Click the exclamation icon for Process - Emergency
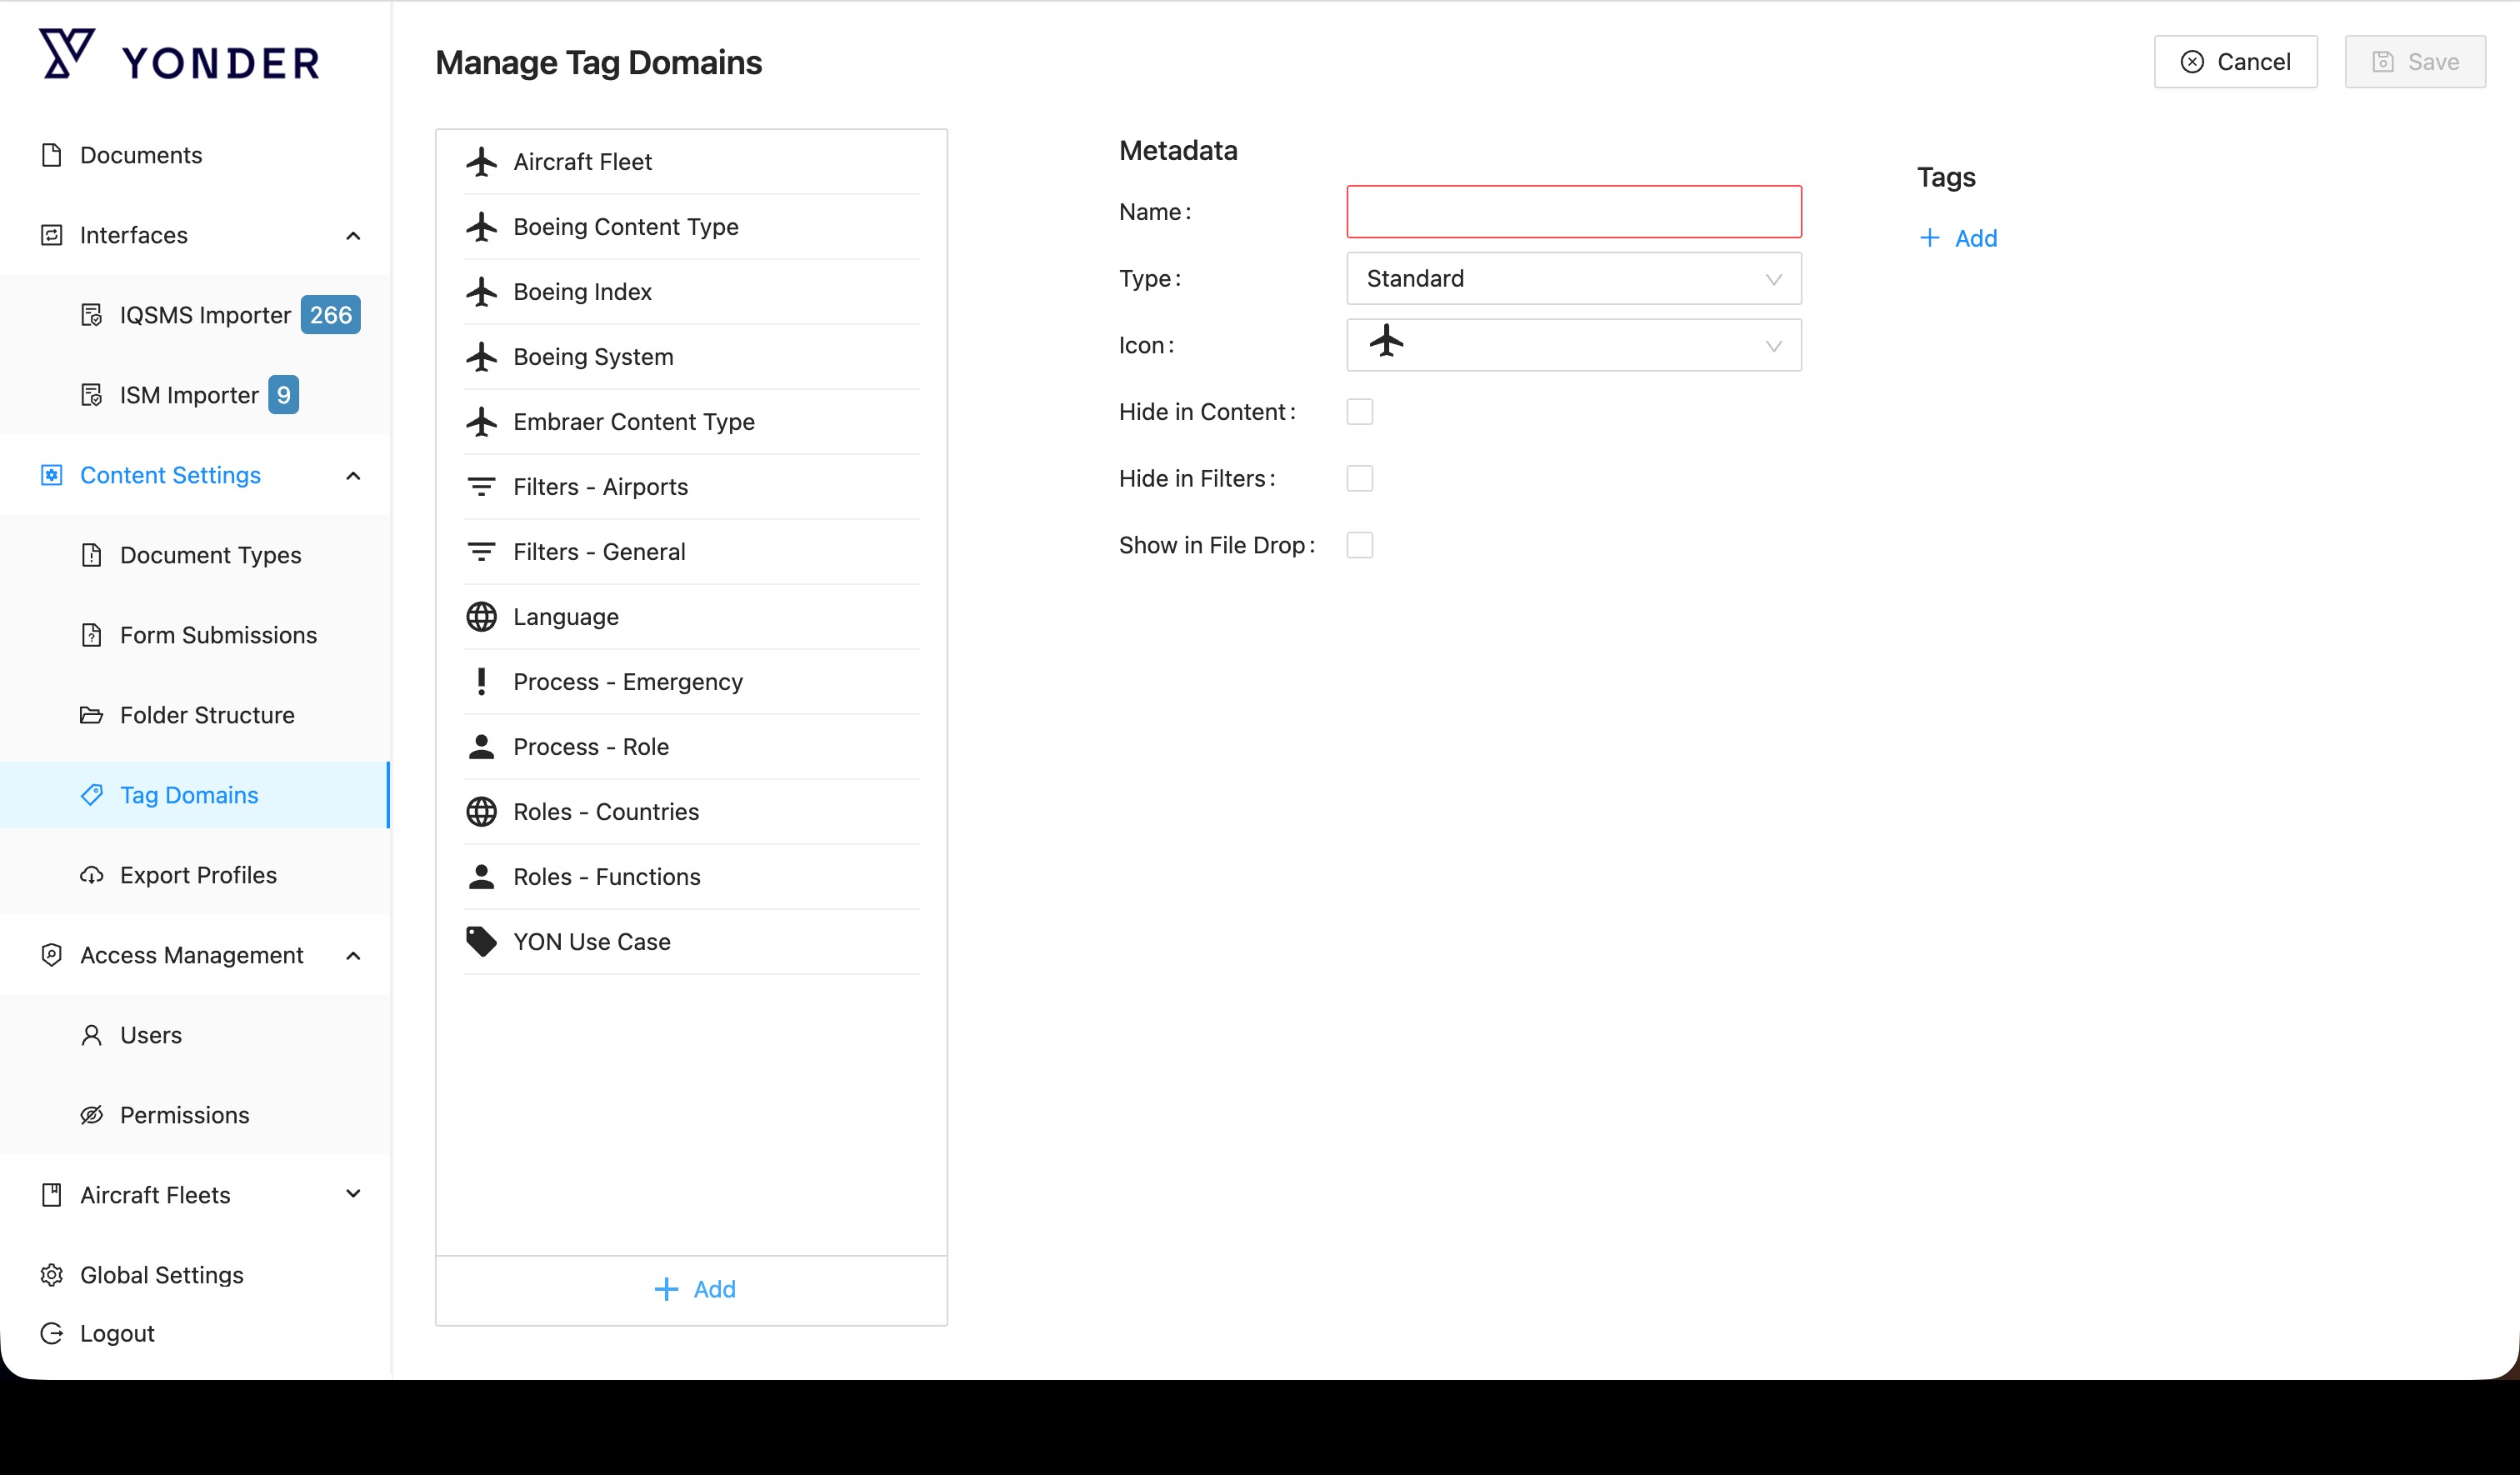 click(481, 682)
